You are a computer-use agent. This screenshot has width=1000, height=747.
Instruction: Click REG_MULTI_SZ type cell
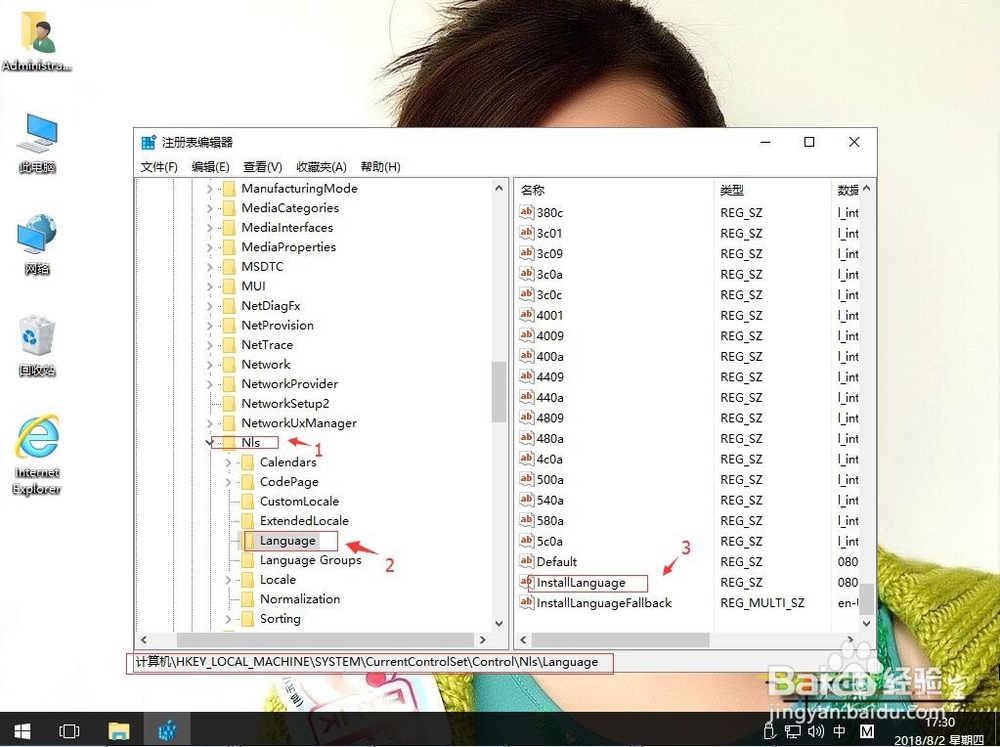pyautogui.click(x=762, y=603)
